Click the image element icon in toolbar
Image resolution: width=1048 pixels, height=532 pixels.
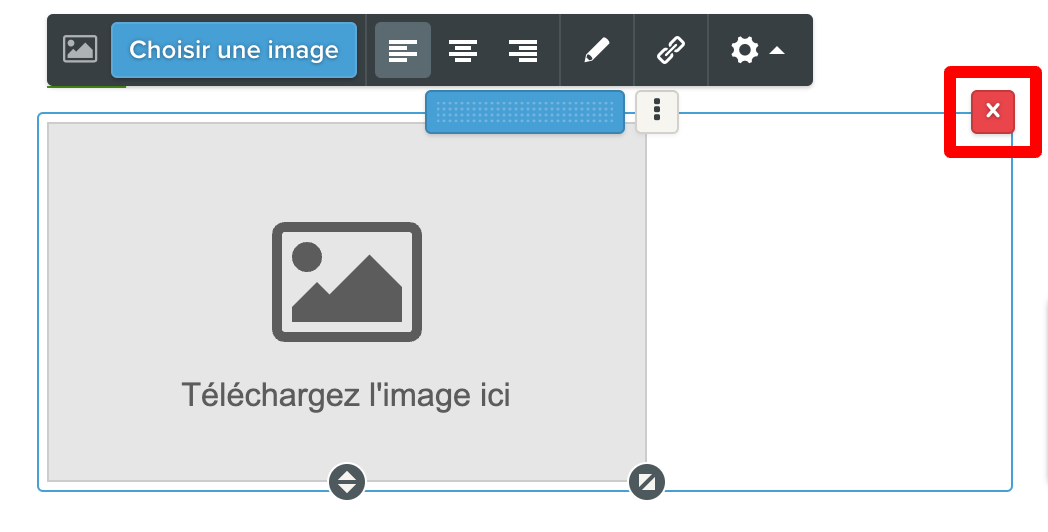pyautogui.click(x=80, y=49)
